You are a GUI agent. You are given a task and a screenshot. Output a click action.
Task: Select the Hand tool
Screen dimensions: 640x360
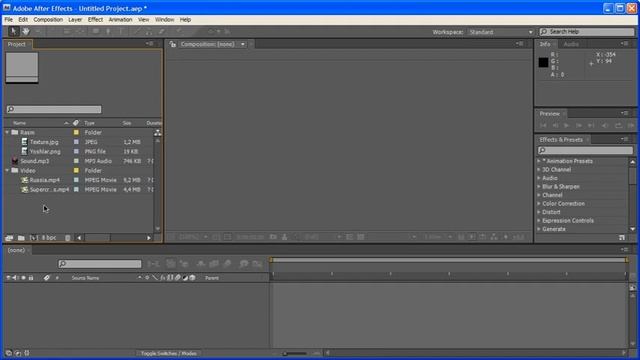pyautogui.click(x=26, y=31)
